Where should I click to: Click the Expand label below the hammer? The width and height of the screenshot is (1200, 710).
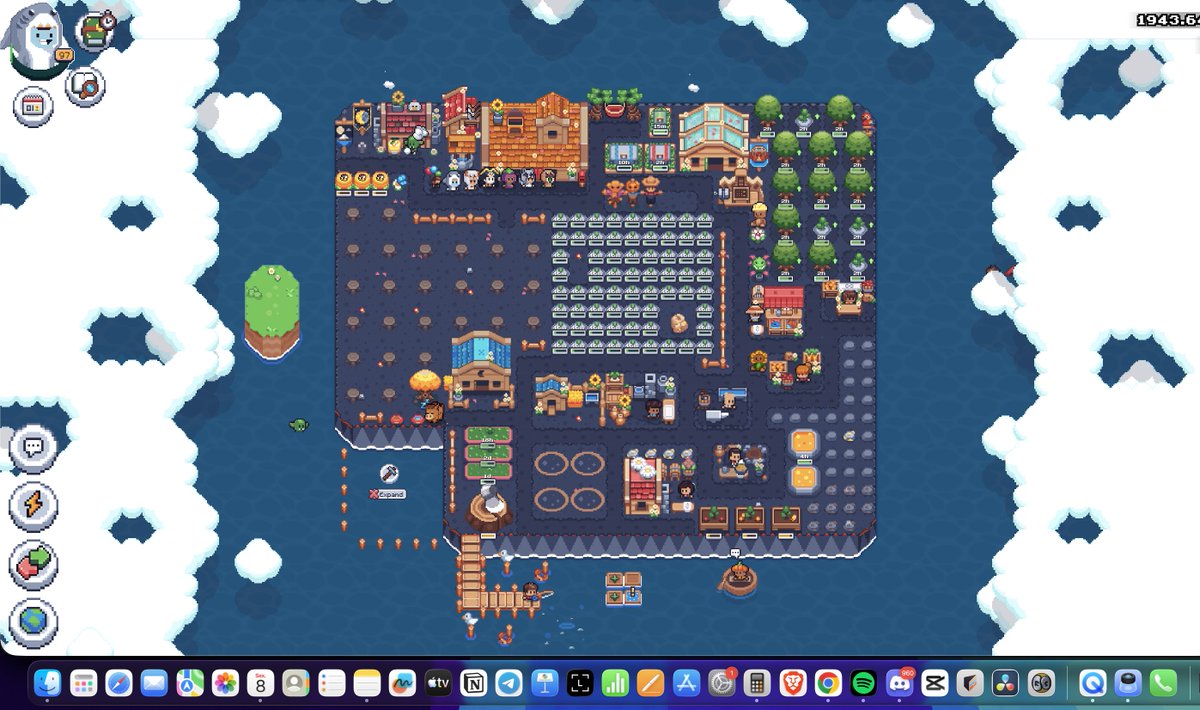click(x=388, y=494)
